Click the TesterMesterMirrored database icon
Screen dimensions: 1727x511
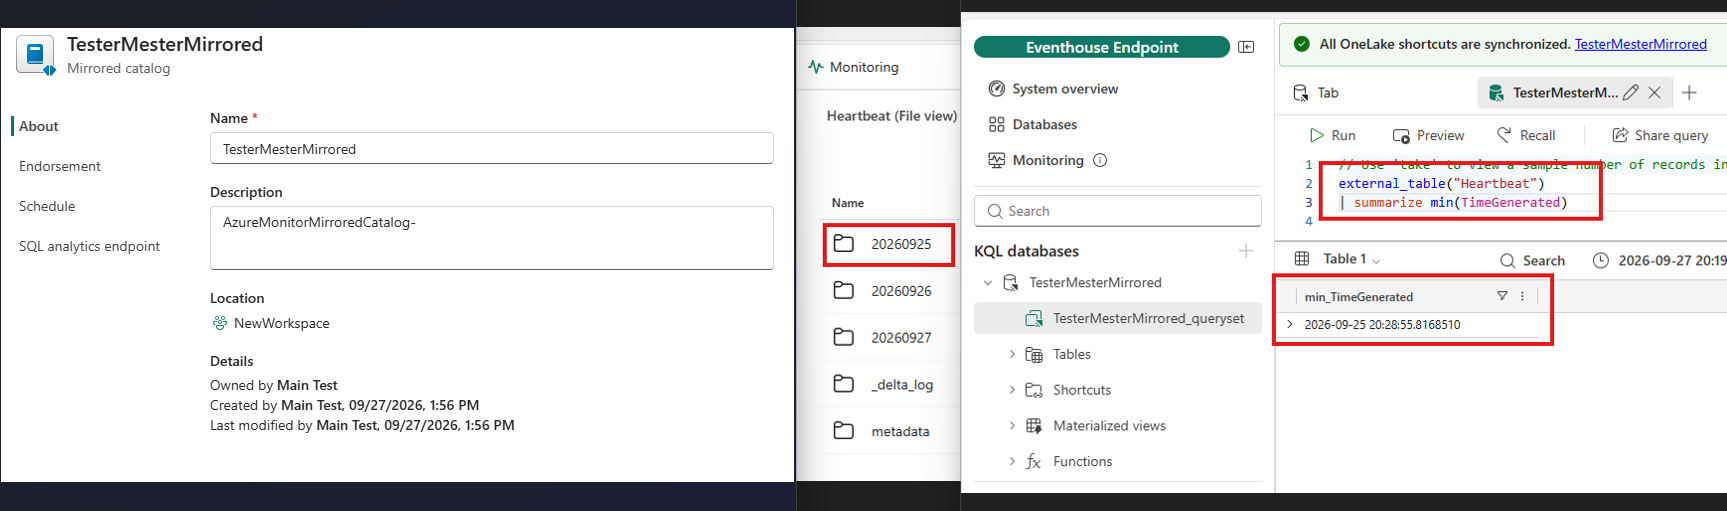click(1011, 283)
